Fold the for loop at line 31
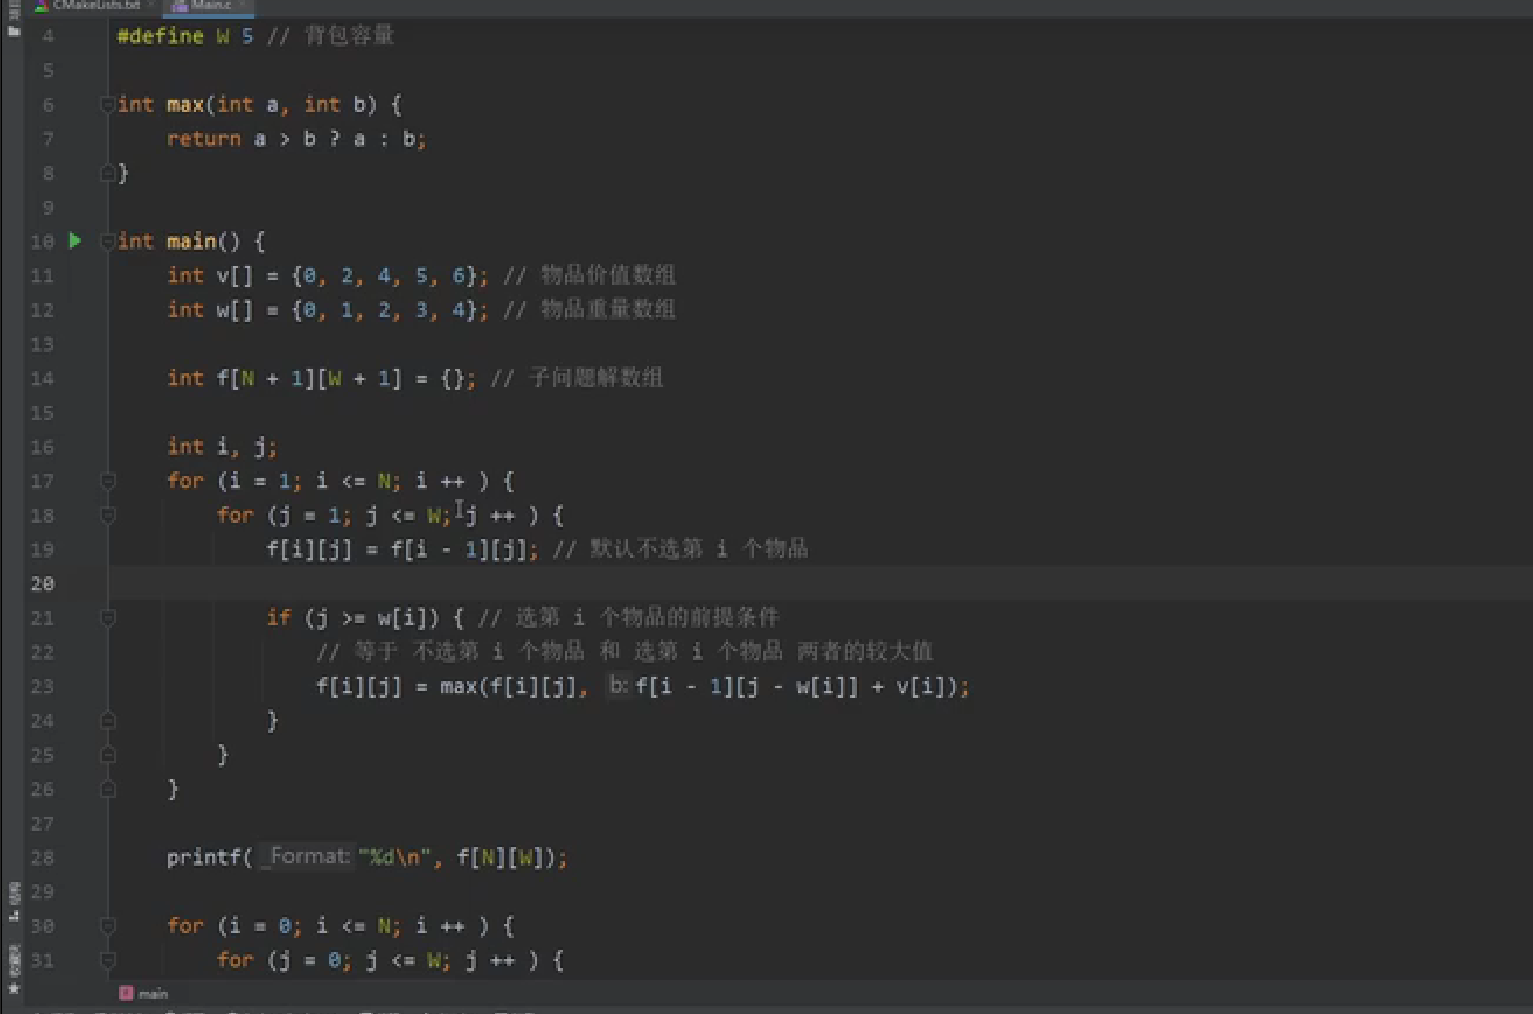The image size is (1533, 1014). point(108,960)
